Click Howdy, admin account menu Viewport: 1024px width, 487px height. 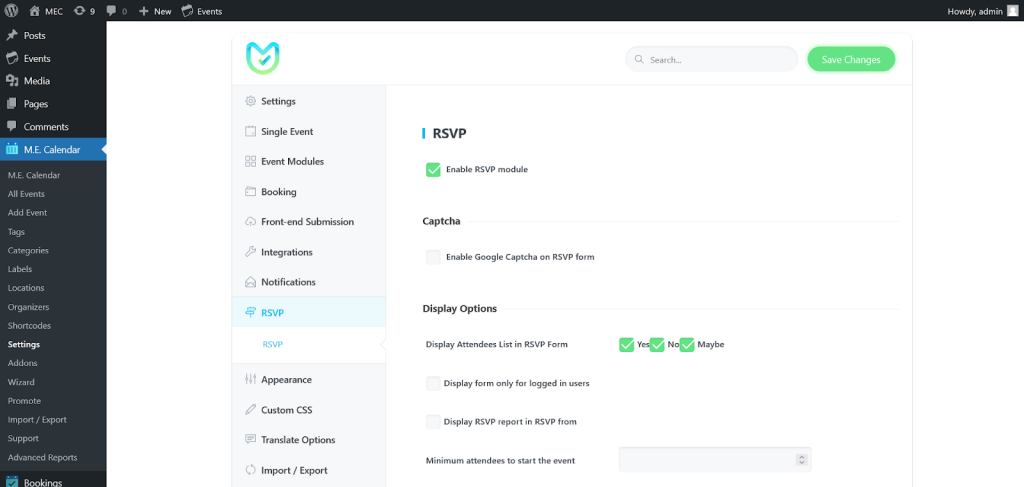pos(983,10)
